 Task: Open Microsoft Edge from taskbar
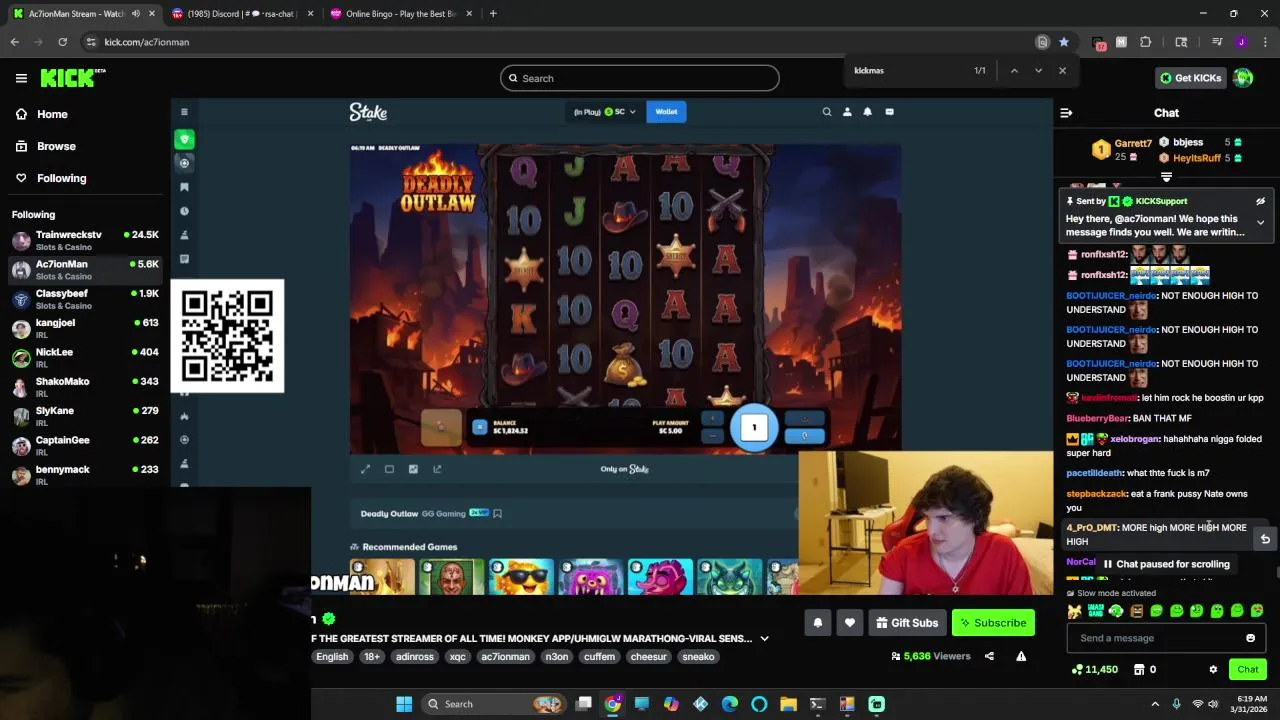pos(729,704)
